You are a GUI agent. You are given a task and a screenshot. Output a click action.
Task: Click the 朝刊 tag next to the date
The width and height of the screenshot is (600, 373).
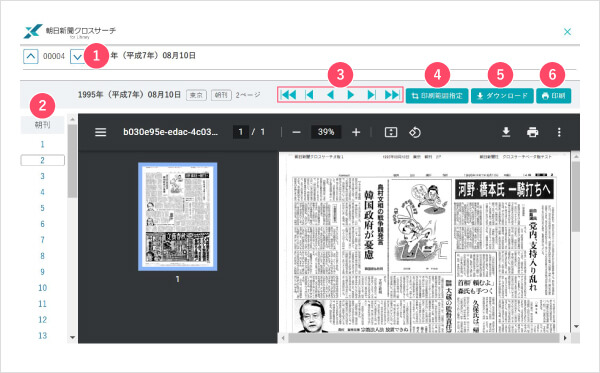tap(221, 95)
